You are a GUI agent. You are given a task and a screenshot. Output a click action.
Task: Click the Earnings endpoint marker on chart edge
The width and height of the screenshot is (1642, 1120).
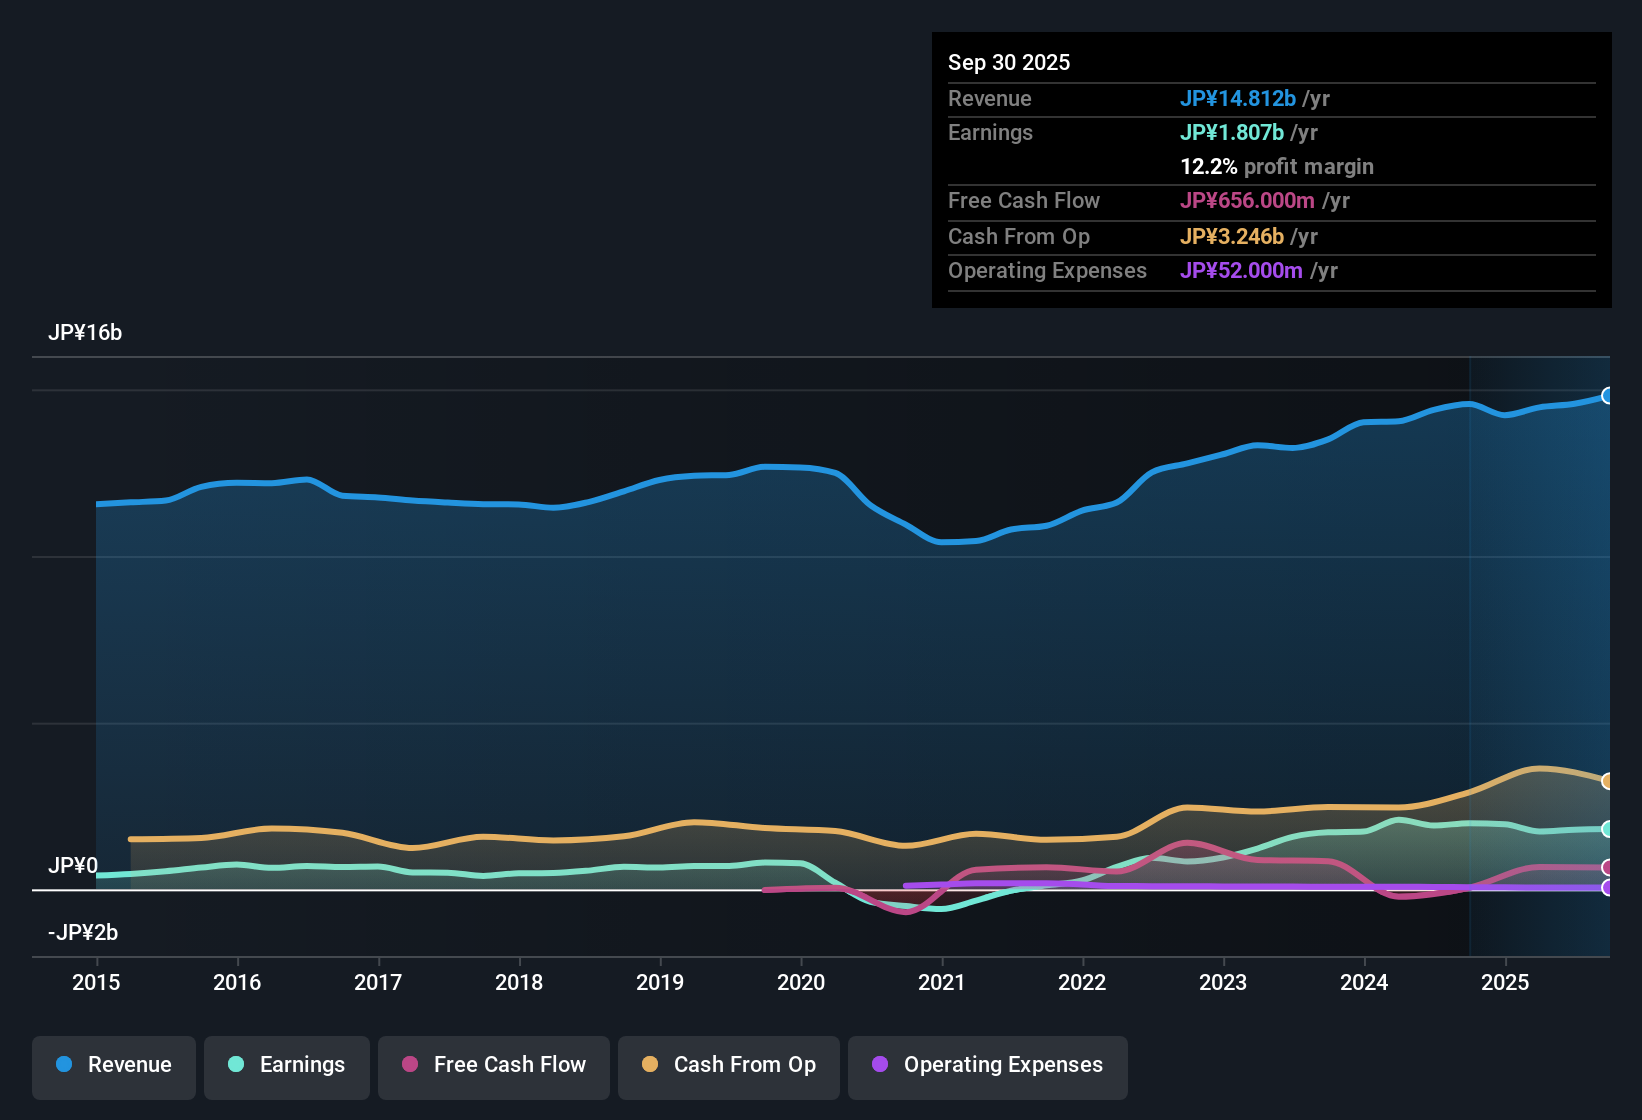[1608, 828]
